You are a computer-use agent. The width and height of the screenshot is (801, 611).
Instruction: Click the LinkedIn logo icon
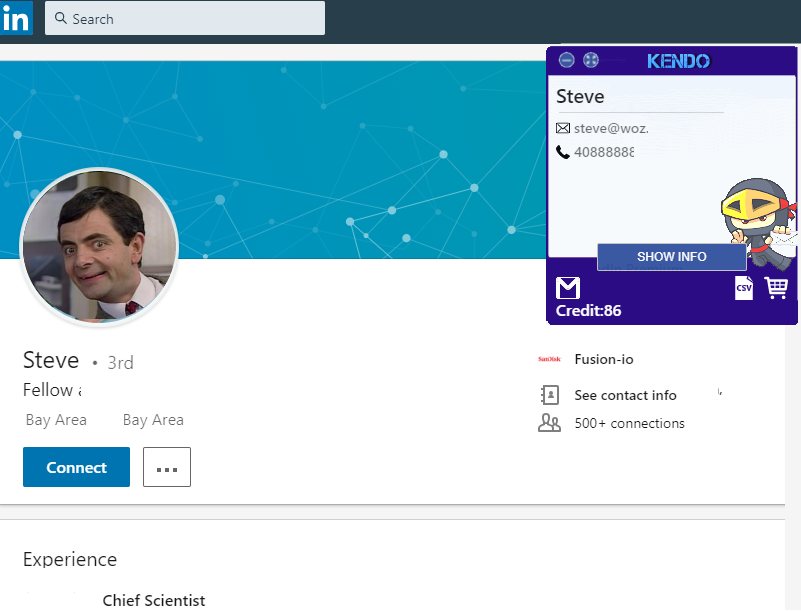click(x=16, y=18)
